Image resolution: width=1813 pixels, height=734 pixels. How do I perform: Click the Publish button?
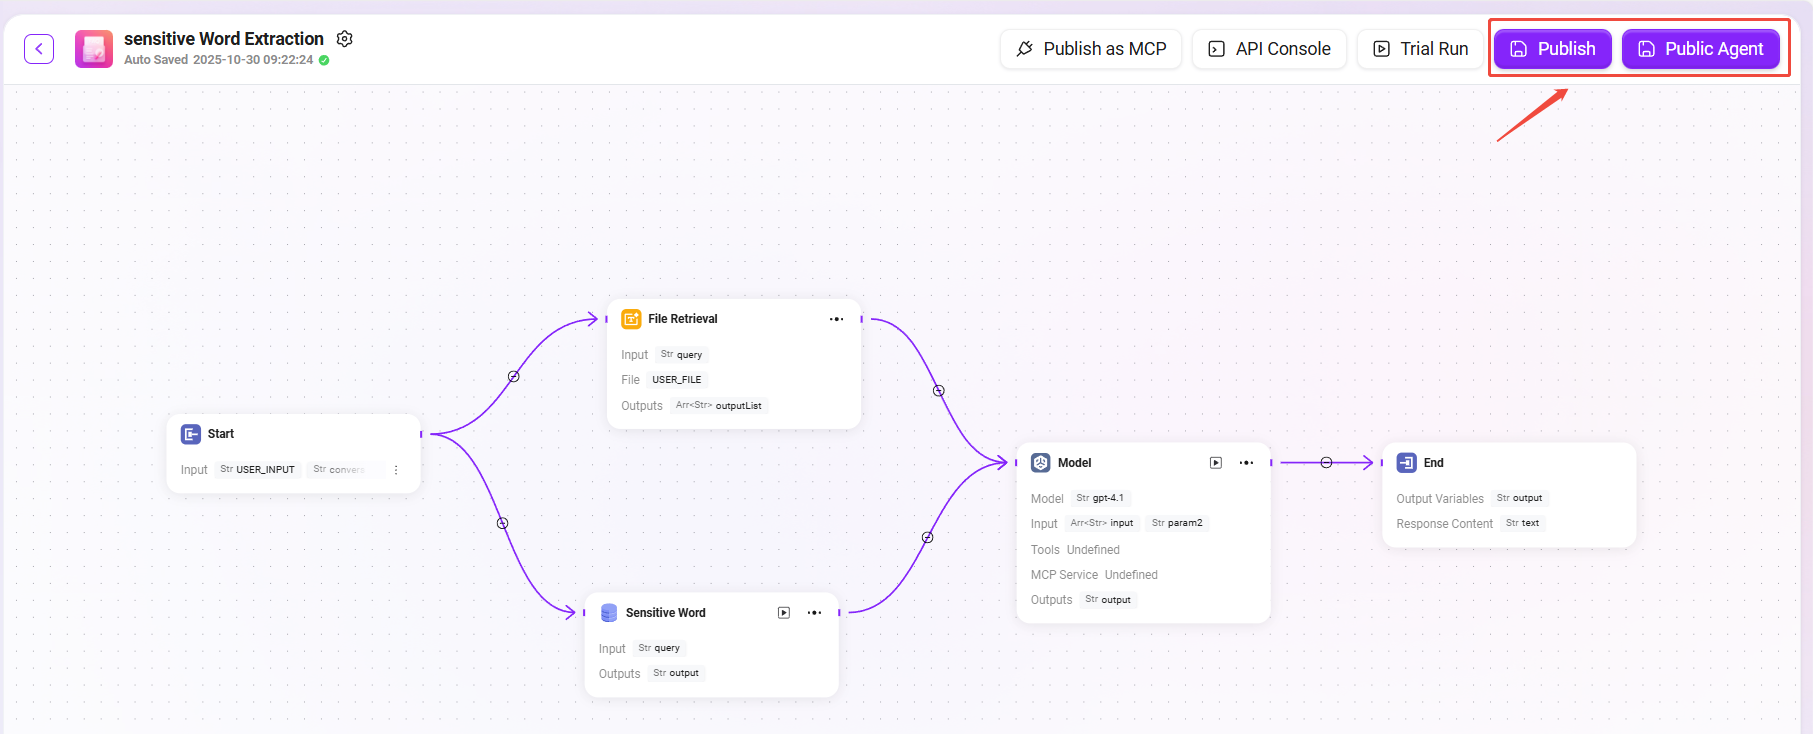tap(1552, 49)
